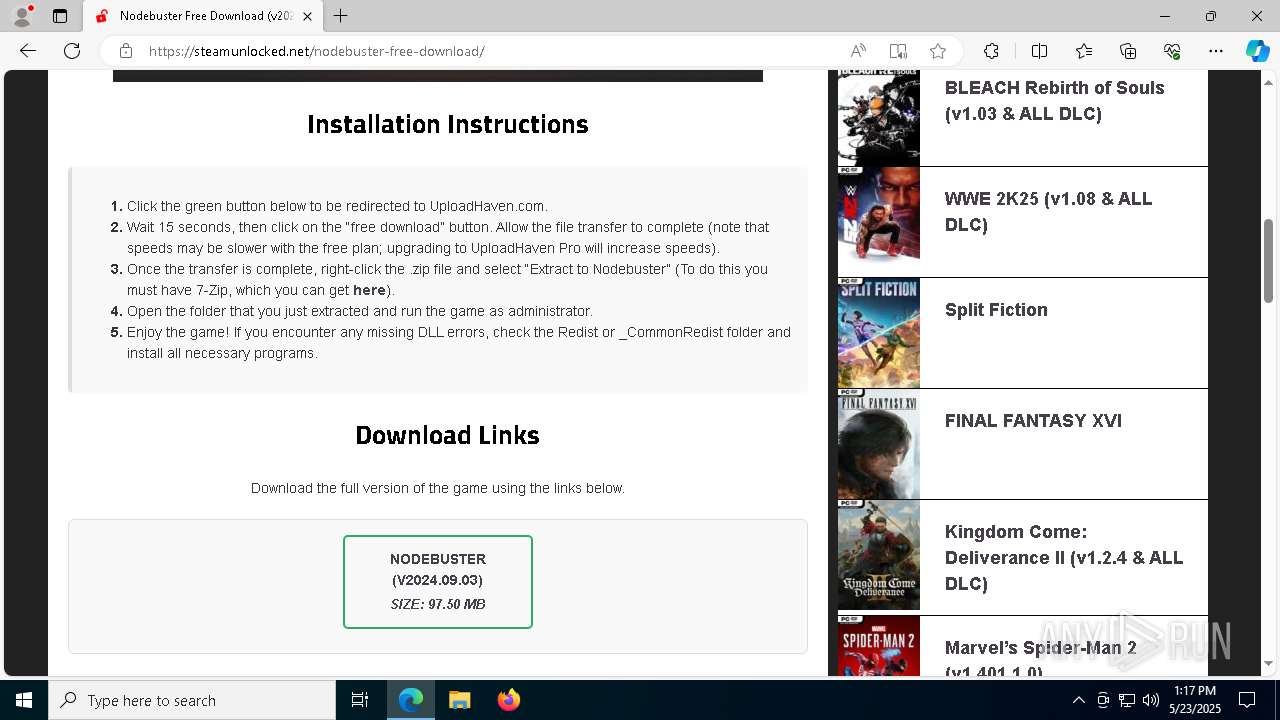The height and width of the screenshot is (720, 1280).
Task: Close the Nodebuster Free Download tab
Action: 308,16
